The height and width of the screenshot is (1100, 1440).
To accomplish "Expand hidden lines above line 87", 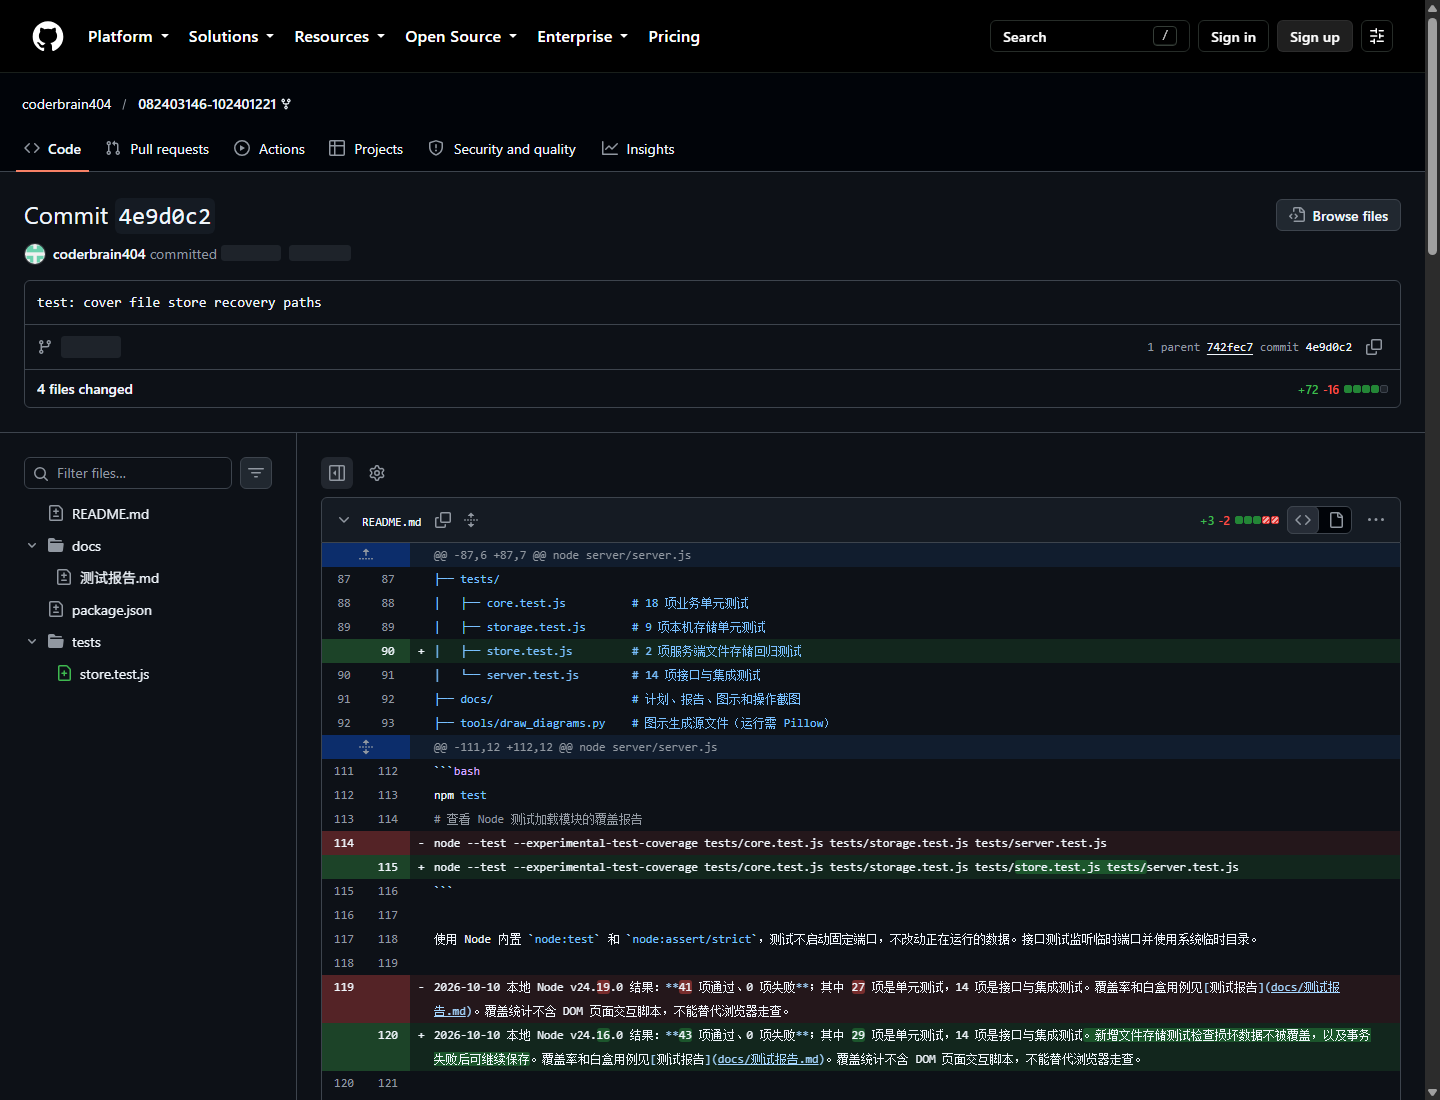I will pyautogui.click(x=366, y=555).
